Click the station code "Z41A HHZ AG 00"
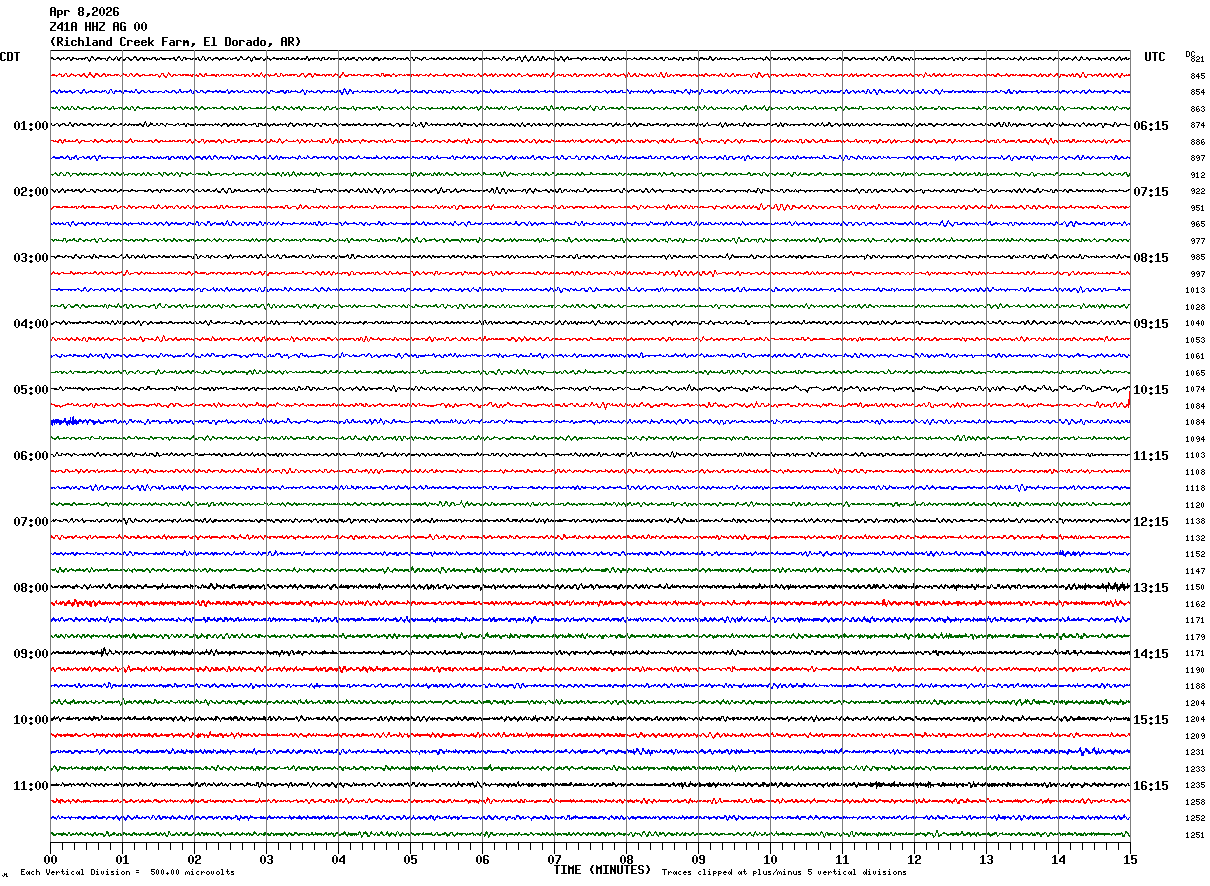 [98, 27]
